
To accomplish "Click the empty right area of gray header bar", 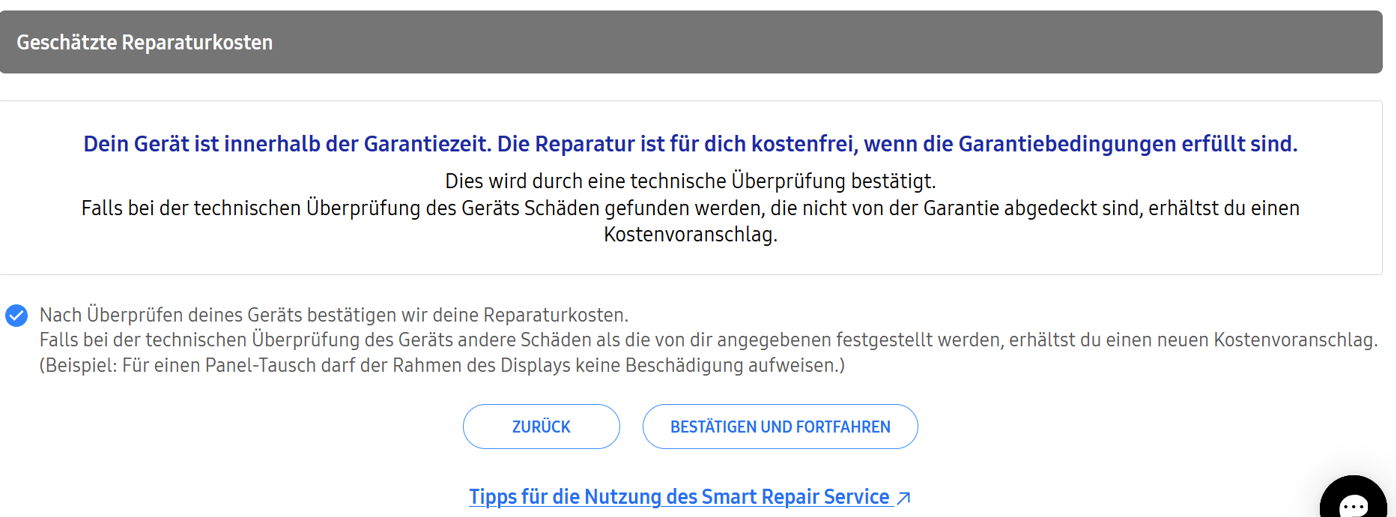I will click(x=1000, y=42).
